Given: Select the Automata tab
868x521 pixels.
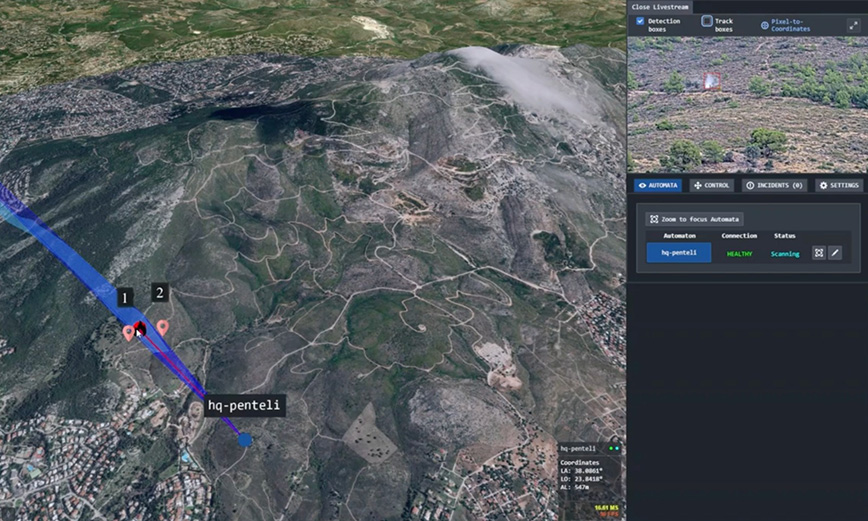Looking at the screenshot, I should coord(659,185).
